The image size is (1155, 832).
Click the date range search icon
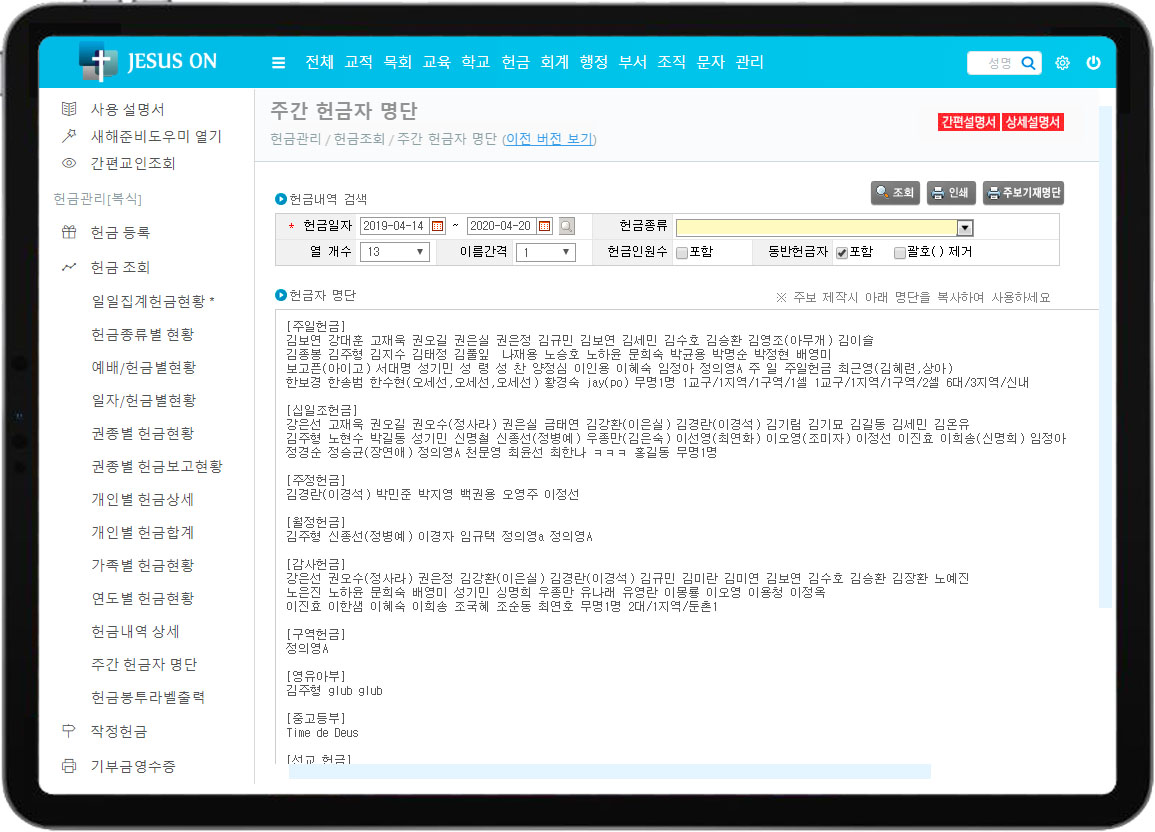coord(567,226)
